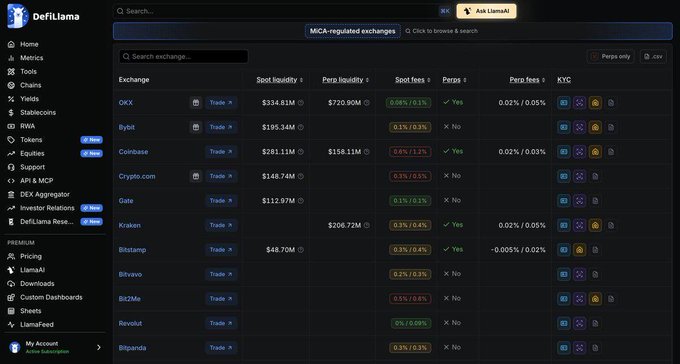The width and height of the screenshot is (680, 364).
Task: Open the Bitvavo exchange link
Action: coord(130,275)
